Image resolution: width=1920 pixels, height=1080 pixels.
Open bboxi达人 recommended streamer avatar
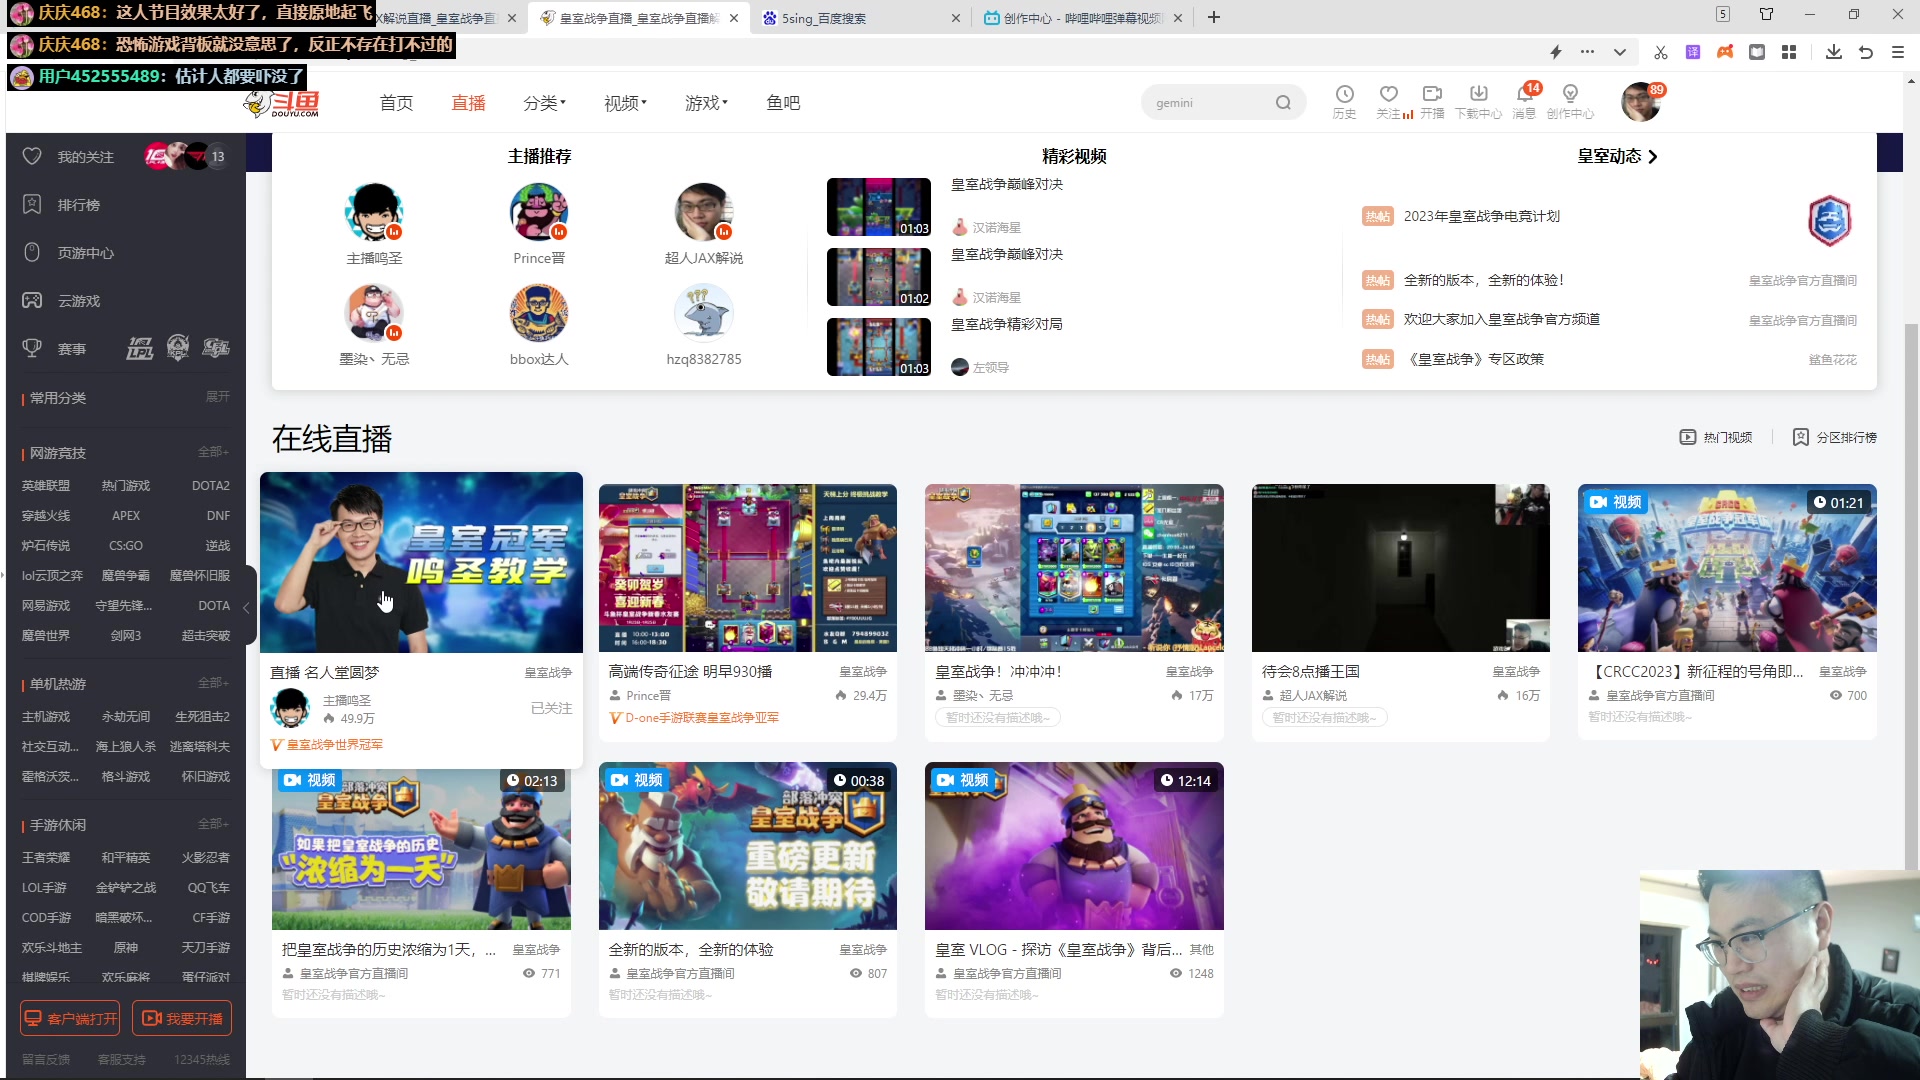(x=538, y=313)
